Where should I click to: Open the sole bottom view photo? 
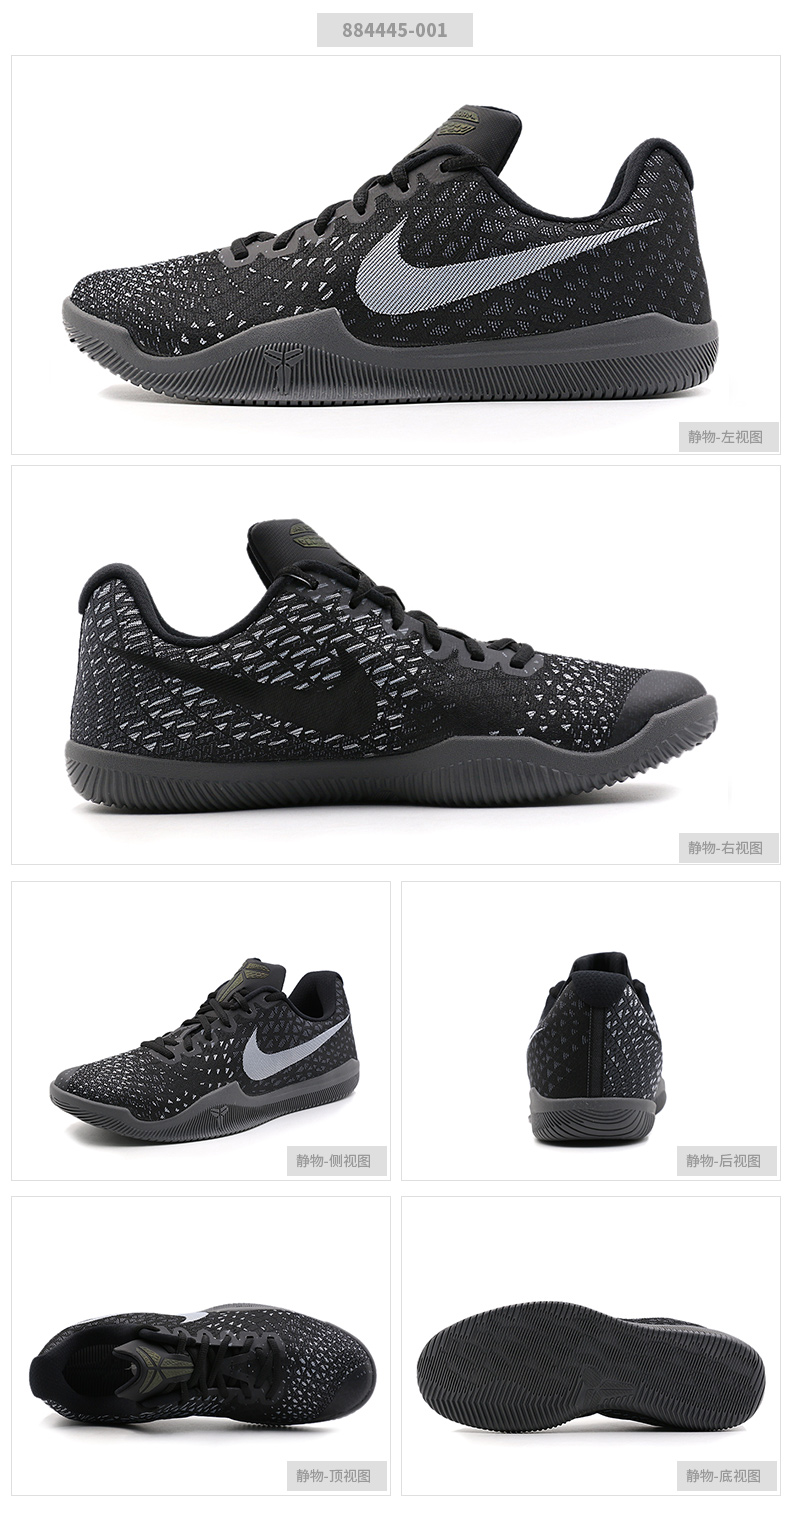(591, 1346)
